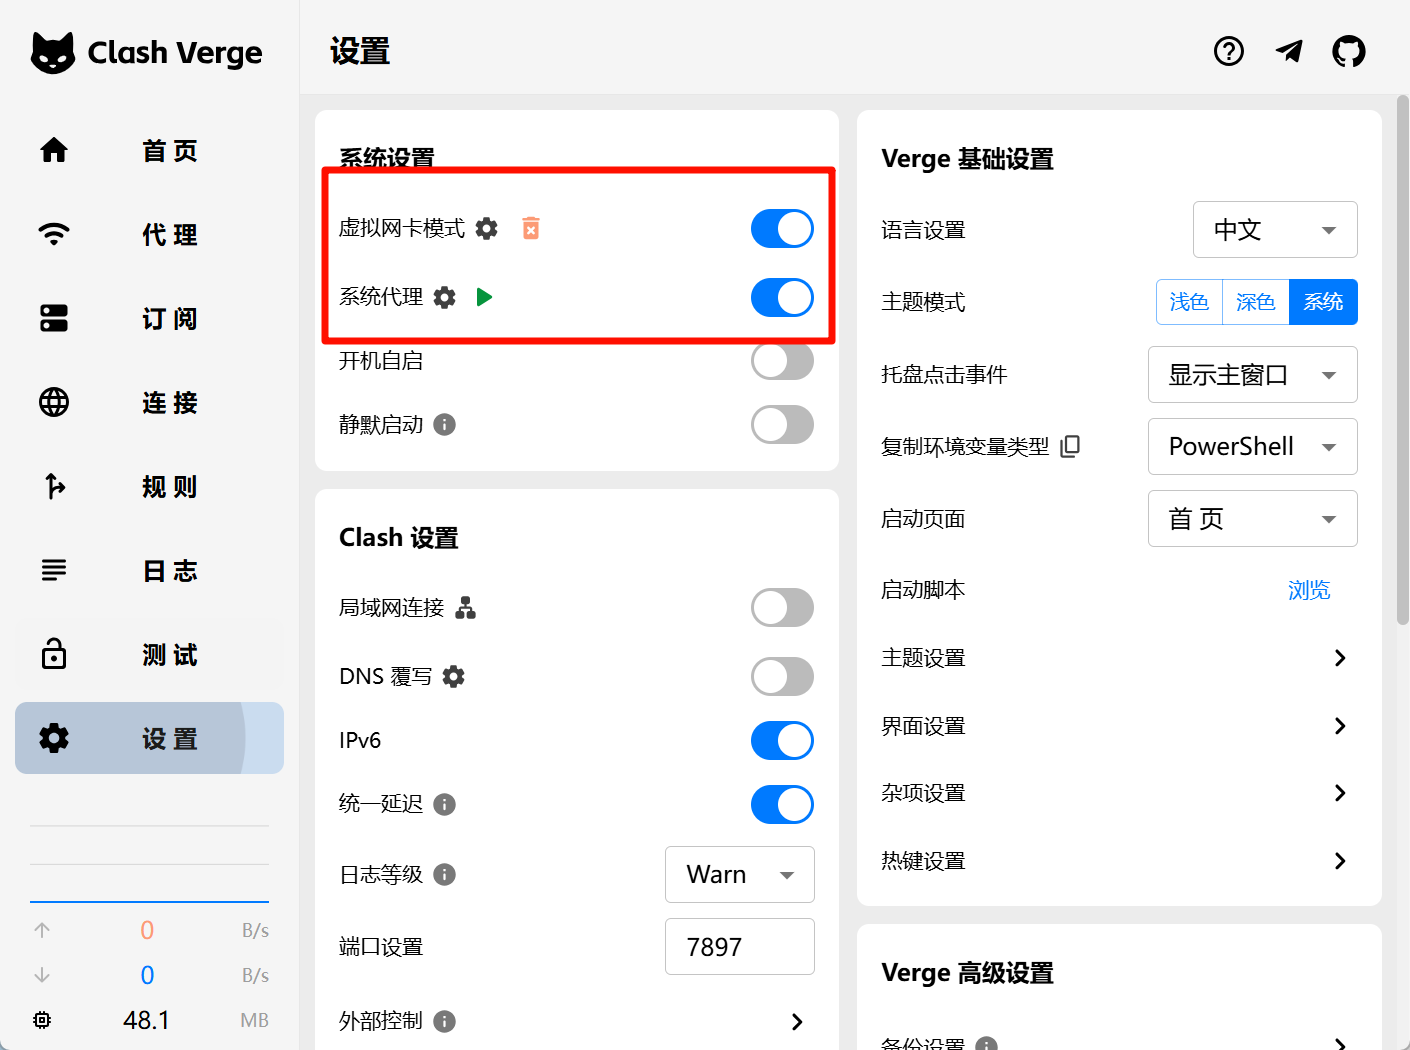Expand the 日志等级 Warn dropdown

(x=739, y=875)
